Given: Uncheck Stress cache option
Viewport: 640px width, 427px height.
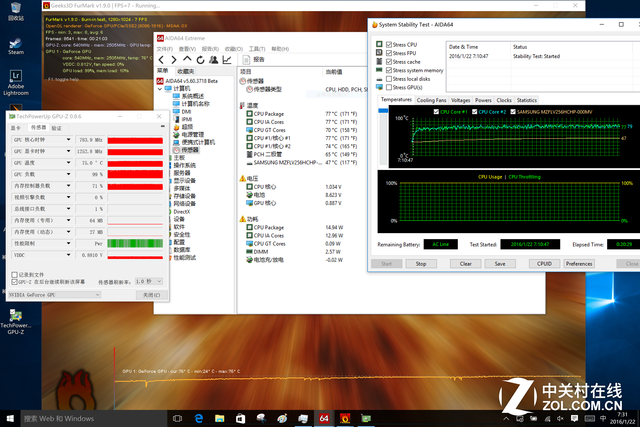Looking at the screenshot, I should [x=389, y=62].
